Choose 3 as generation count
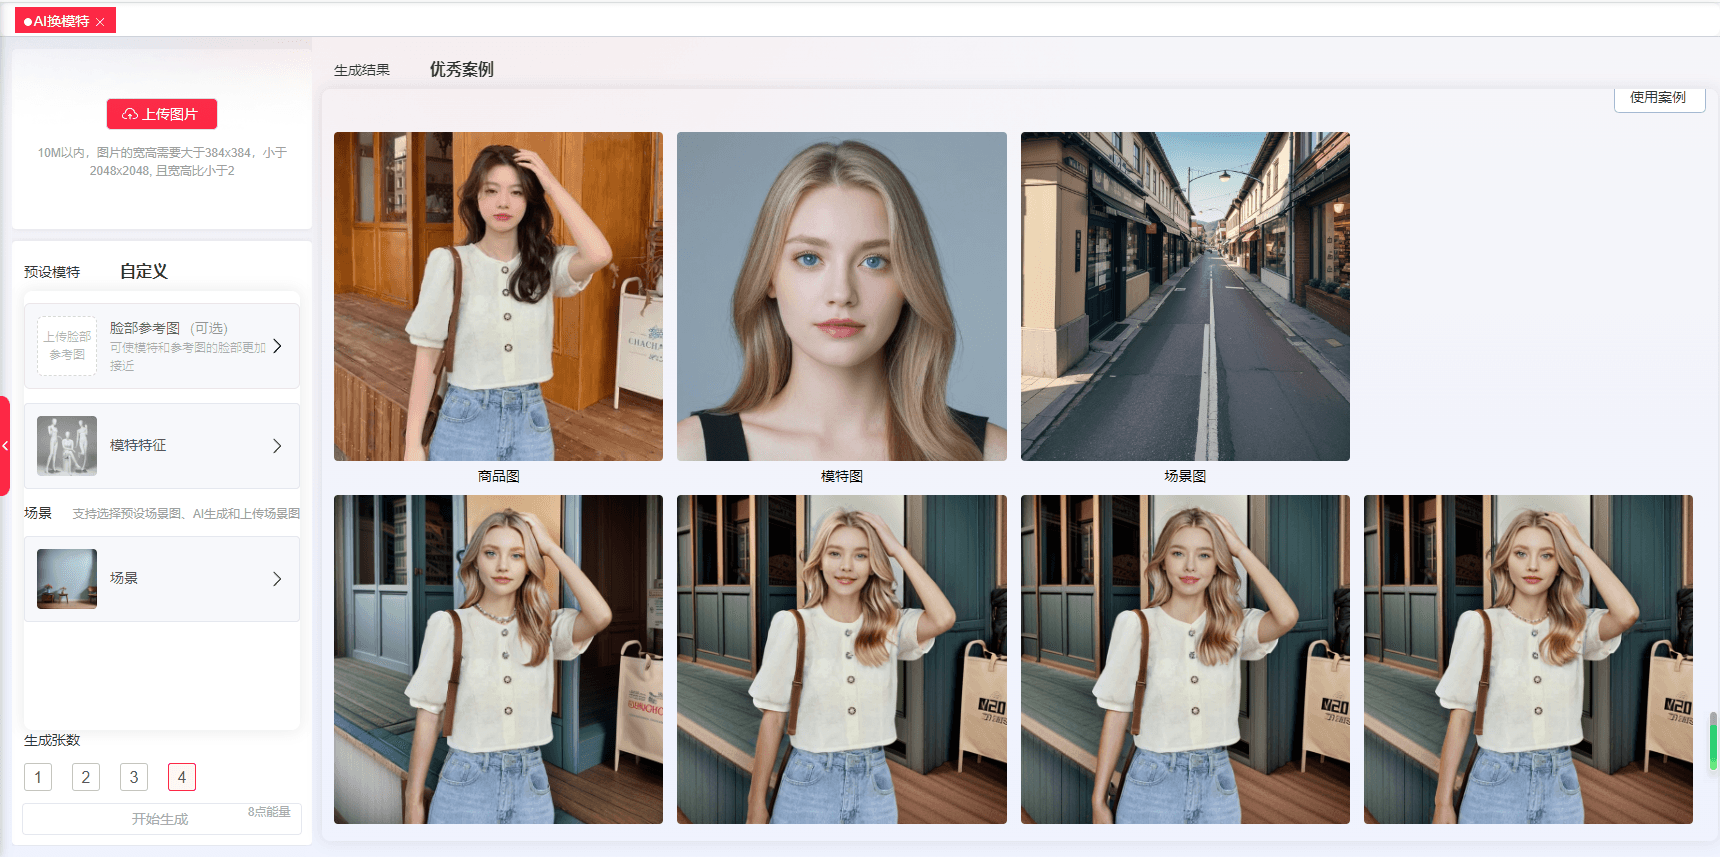Screen dimensions: 1720x857 134,777
